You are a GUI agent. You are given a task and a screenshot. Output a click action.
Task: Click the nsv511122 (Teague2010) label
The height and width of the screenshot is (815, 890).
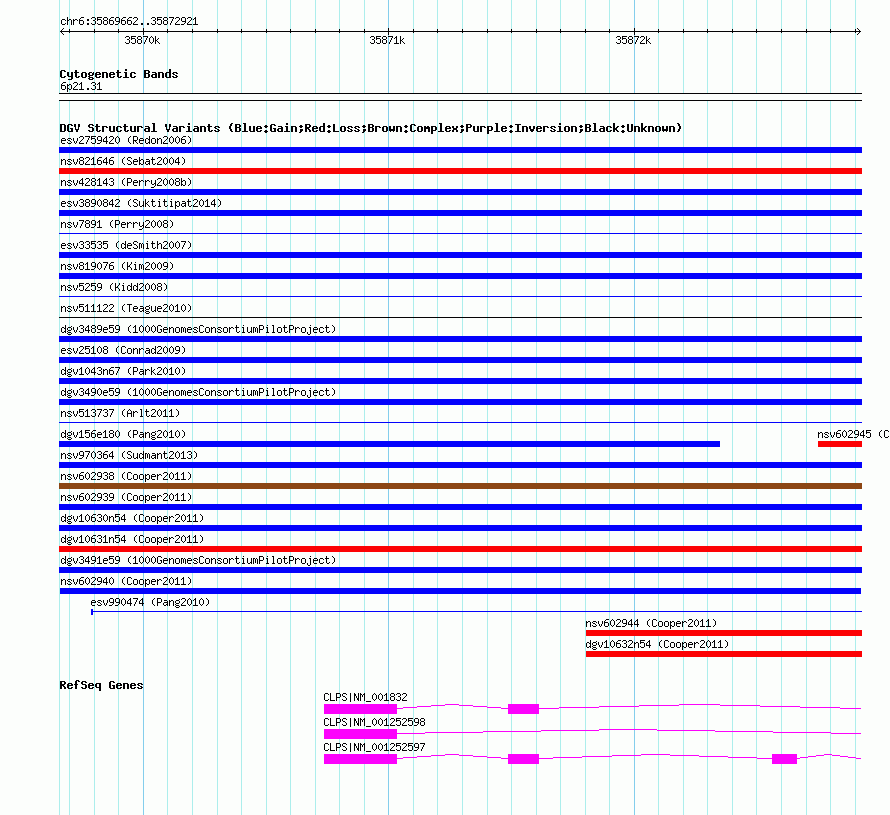click(x=126, y=308)
